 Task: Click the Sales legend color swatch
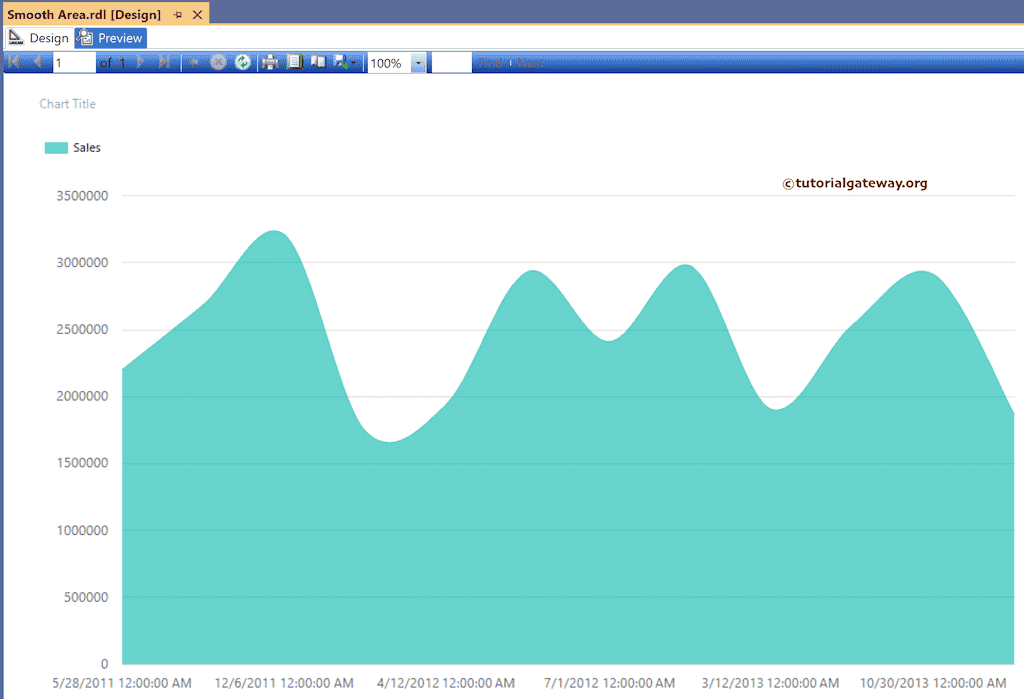(56, 148)
